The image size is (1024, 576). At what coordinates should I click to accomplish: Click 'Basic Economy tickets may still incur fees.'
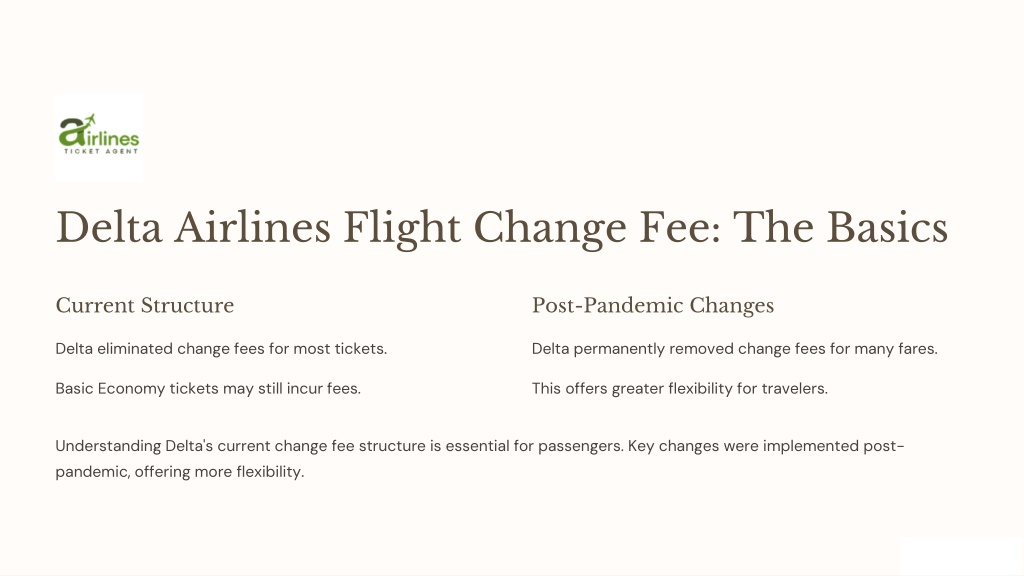[x=208, y=389]
